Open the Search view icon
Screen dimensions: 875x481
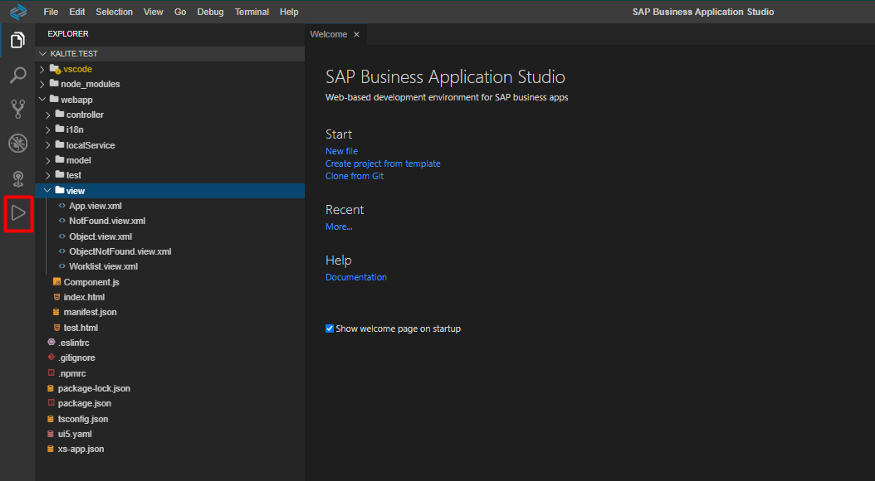tap(18, 75)
